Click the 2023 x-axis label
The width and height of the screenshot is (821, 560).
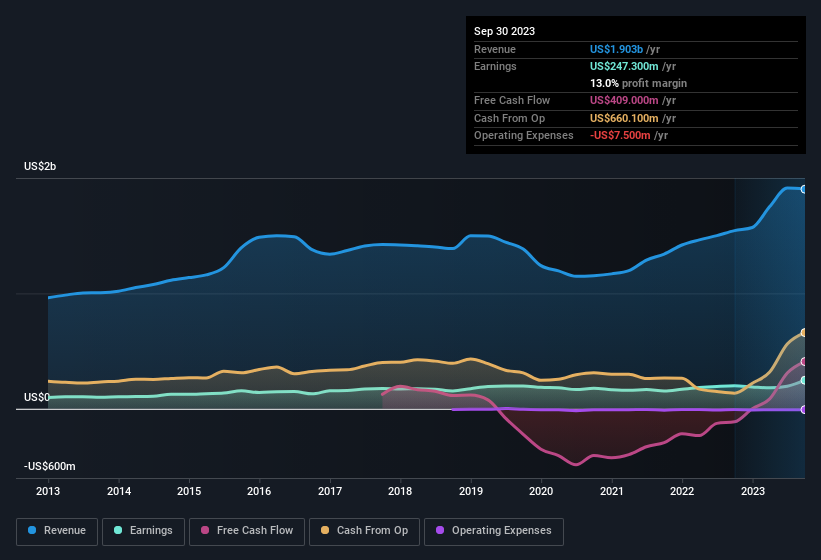point(753,491)
